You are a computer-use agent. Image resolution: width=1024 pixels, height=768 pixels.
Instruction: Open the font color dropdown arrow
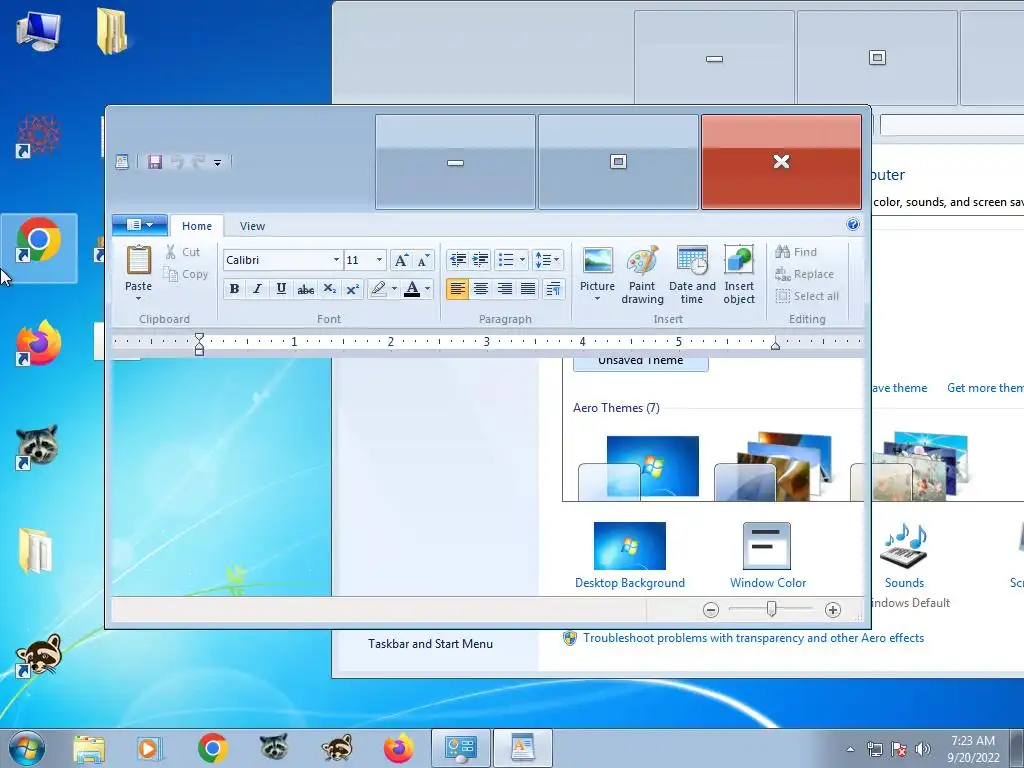click(428, 289)
